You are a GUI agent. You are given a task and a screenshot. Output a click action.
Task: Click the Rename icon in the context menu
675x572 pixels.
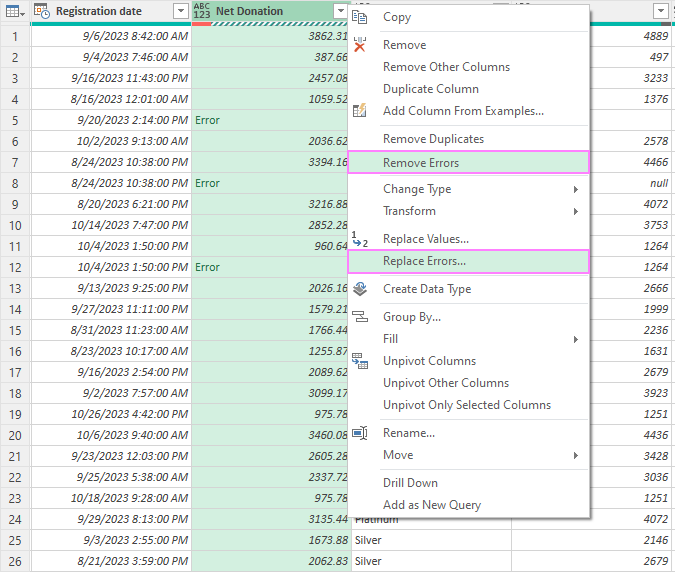(360, 433)
